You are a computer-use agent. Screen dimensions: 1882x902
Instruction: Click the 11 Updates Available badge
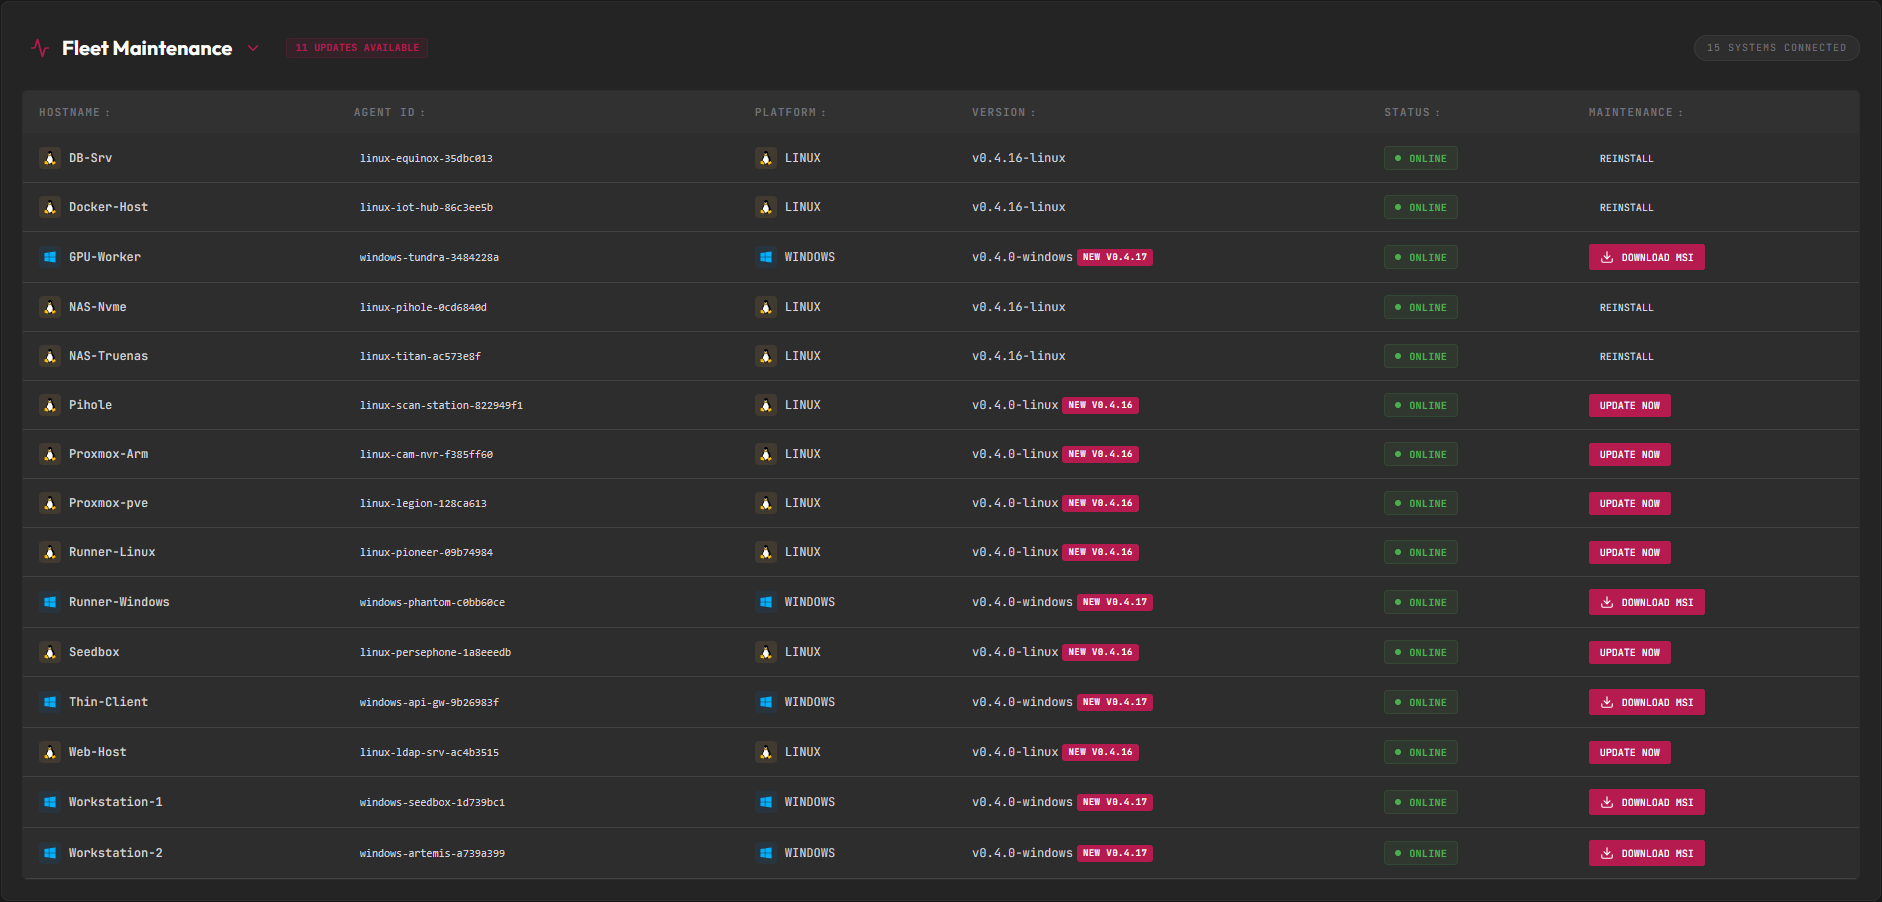(357, 48)
